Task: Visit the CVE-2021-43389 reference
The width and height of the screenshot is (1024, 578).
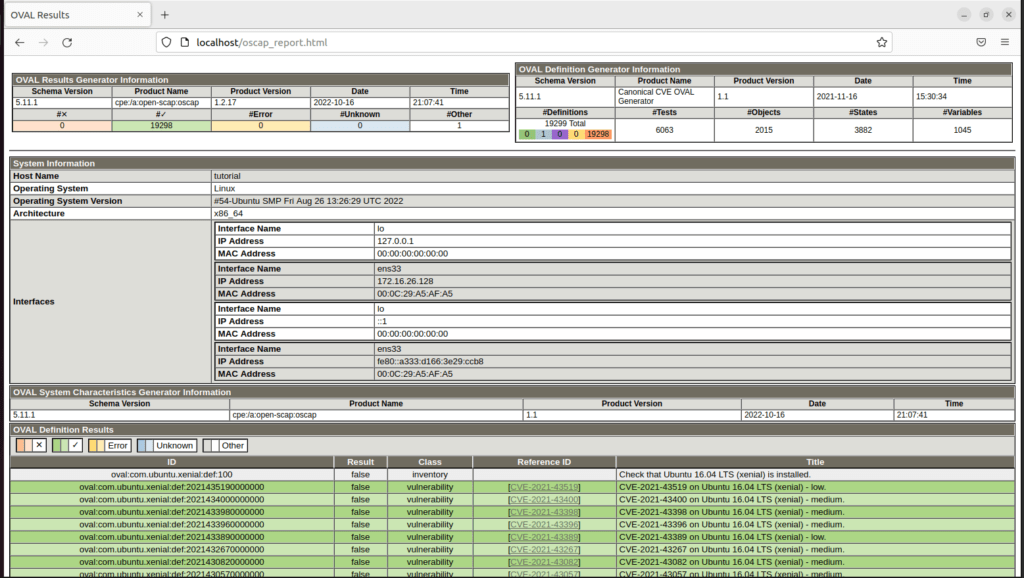Action: pos(544,537)
